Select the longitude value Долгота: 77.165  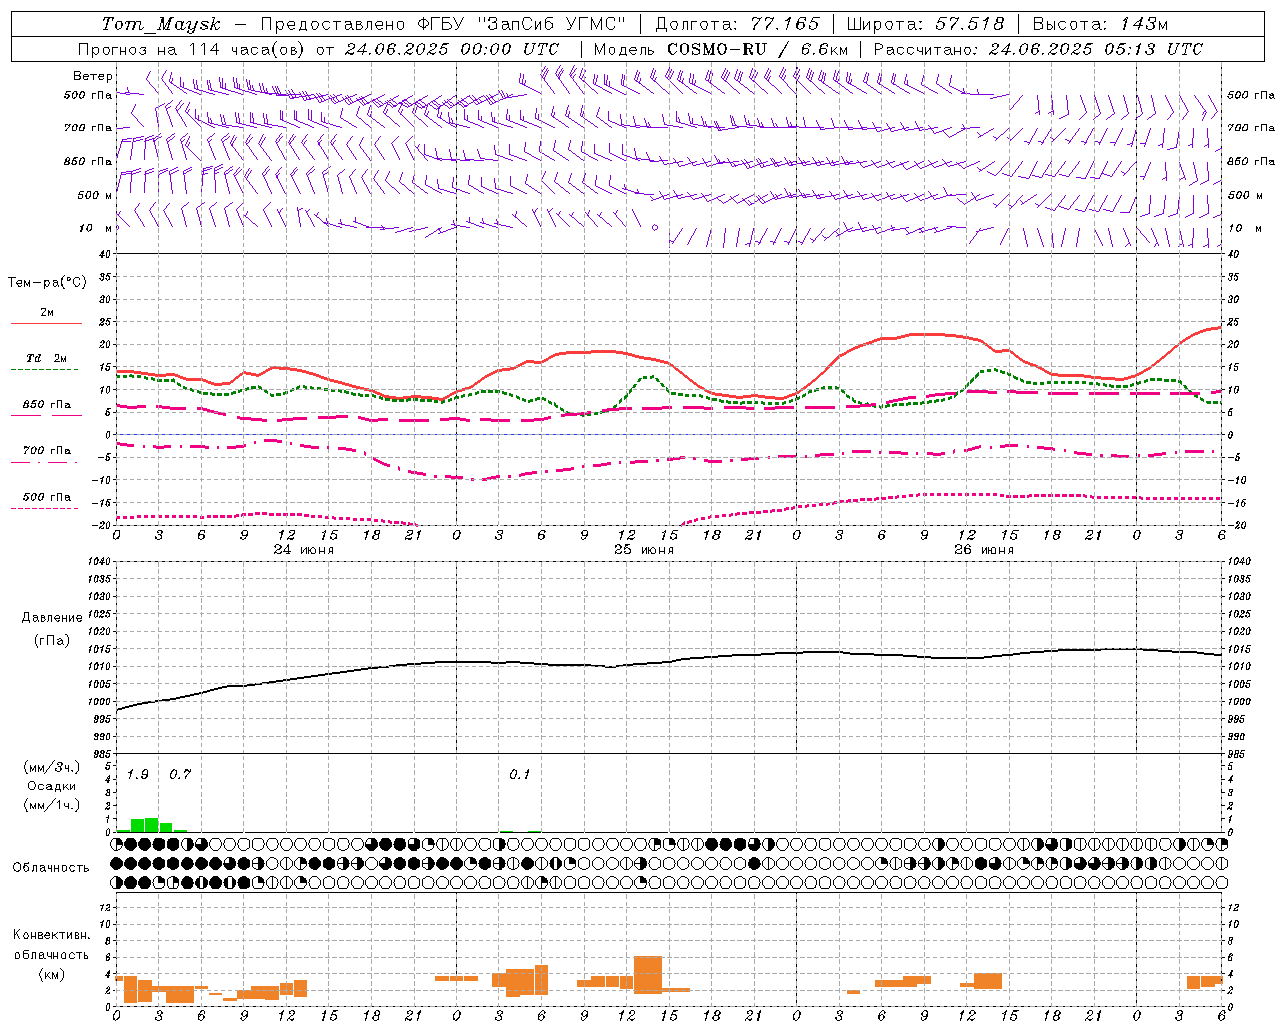(x=737, y=24)
